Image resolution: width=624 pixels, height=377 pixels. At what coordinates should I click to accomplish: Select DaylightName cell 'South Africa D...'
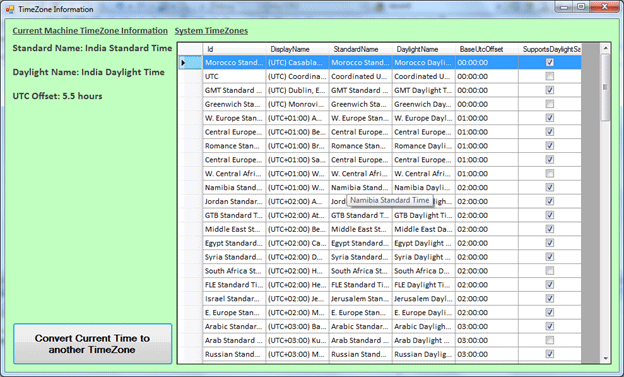pos(423,271)
